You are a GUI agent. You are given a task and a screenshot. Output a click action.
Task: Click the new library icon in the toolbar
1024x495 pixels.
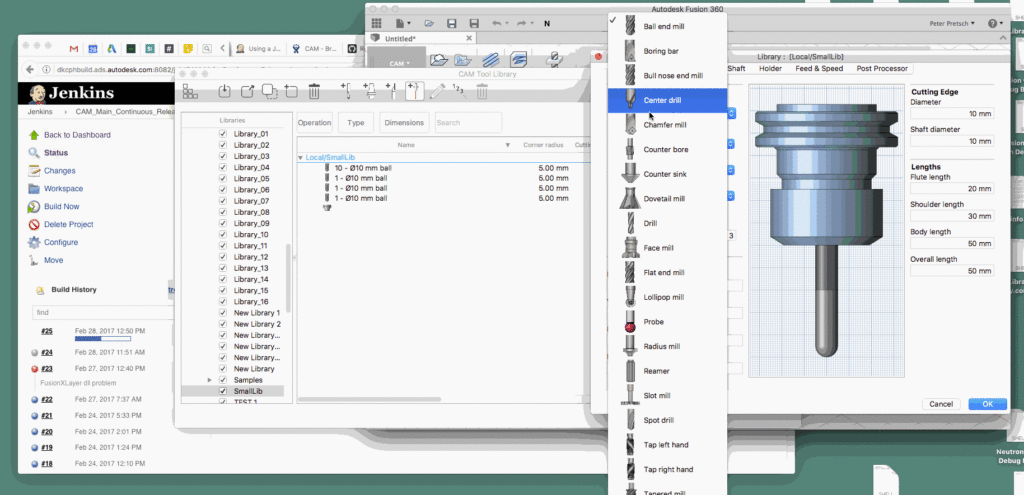pyautogui.click(x=291, y=91)
